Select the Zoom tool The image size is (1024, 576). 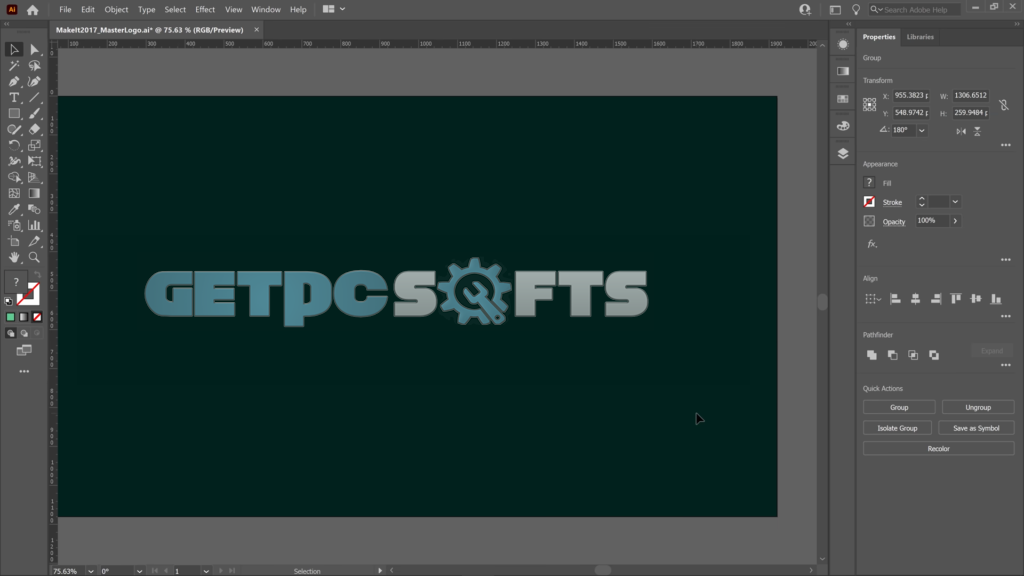tap(35, 257)
